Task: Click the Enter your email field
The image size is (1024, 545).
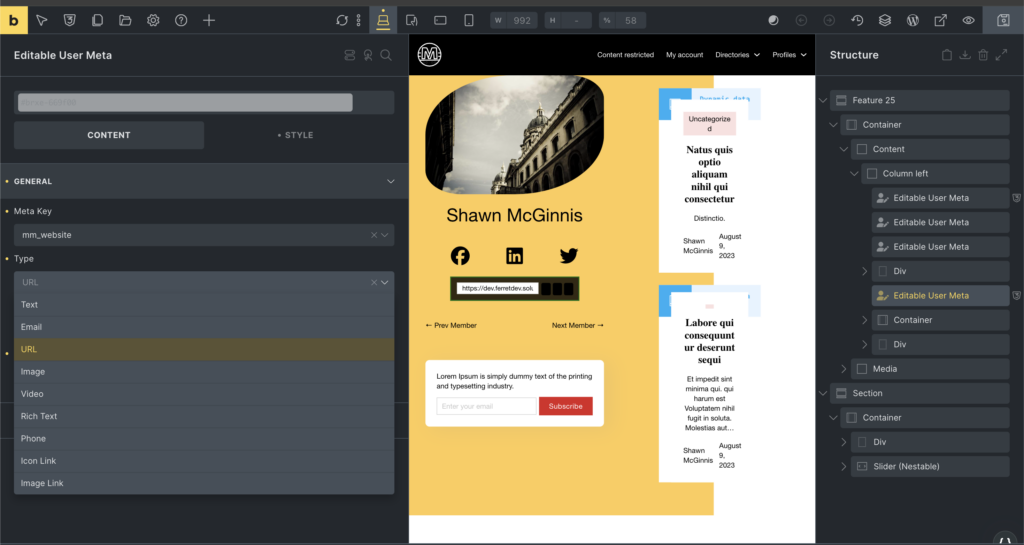Action: [487, 406]
